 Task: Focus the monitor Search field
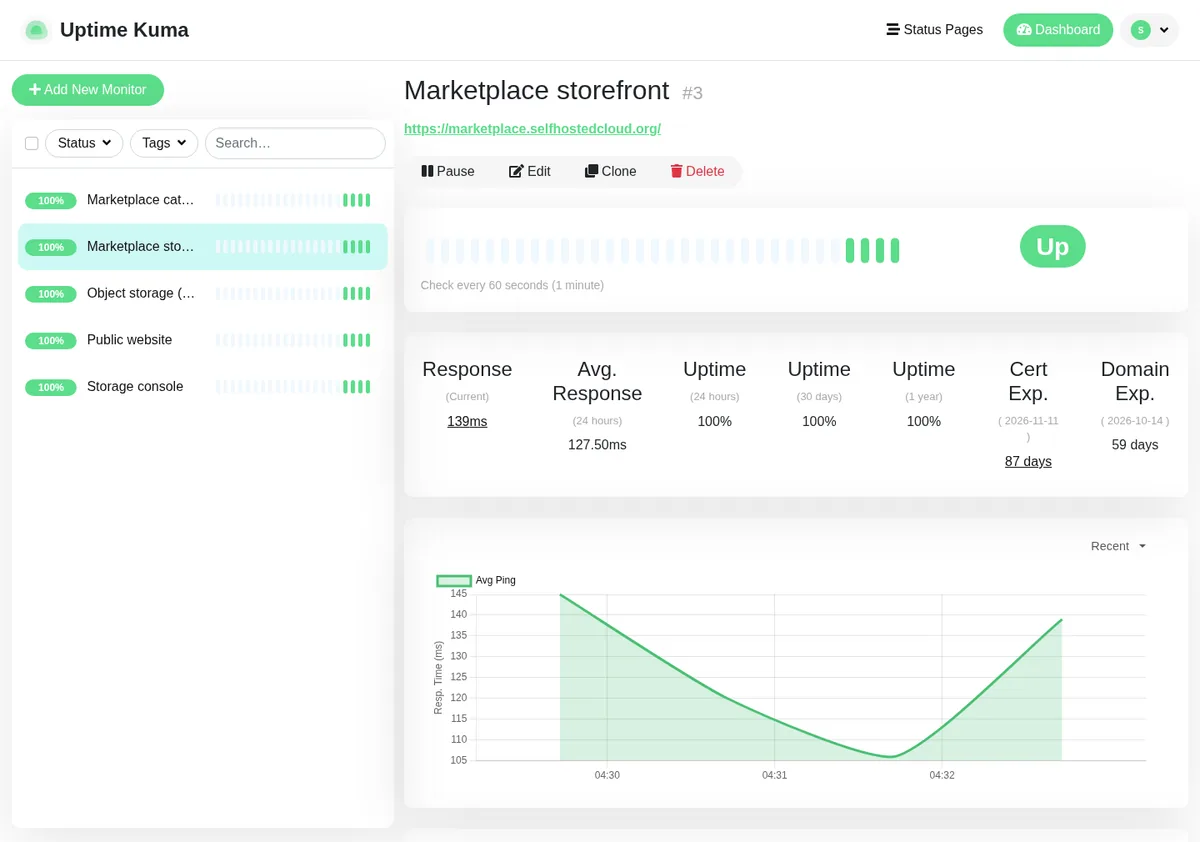(x=295, y=143)
